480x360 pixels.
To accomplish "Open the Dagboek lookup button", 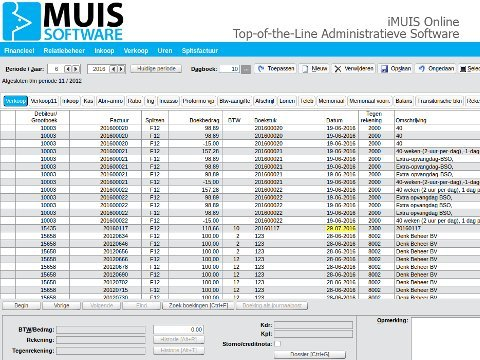I will [246, 69].
